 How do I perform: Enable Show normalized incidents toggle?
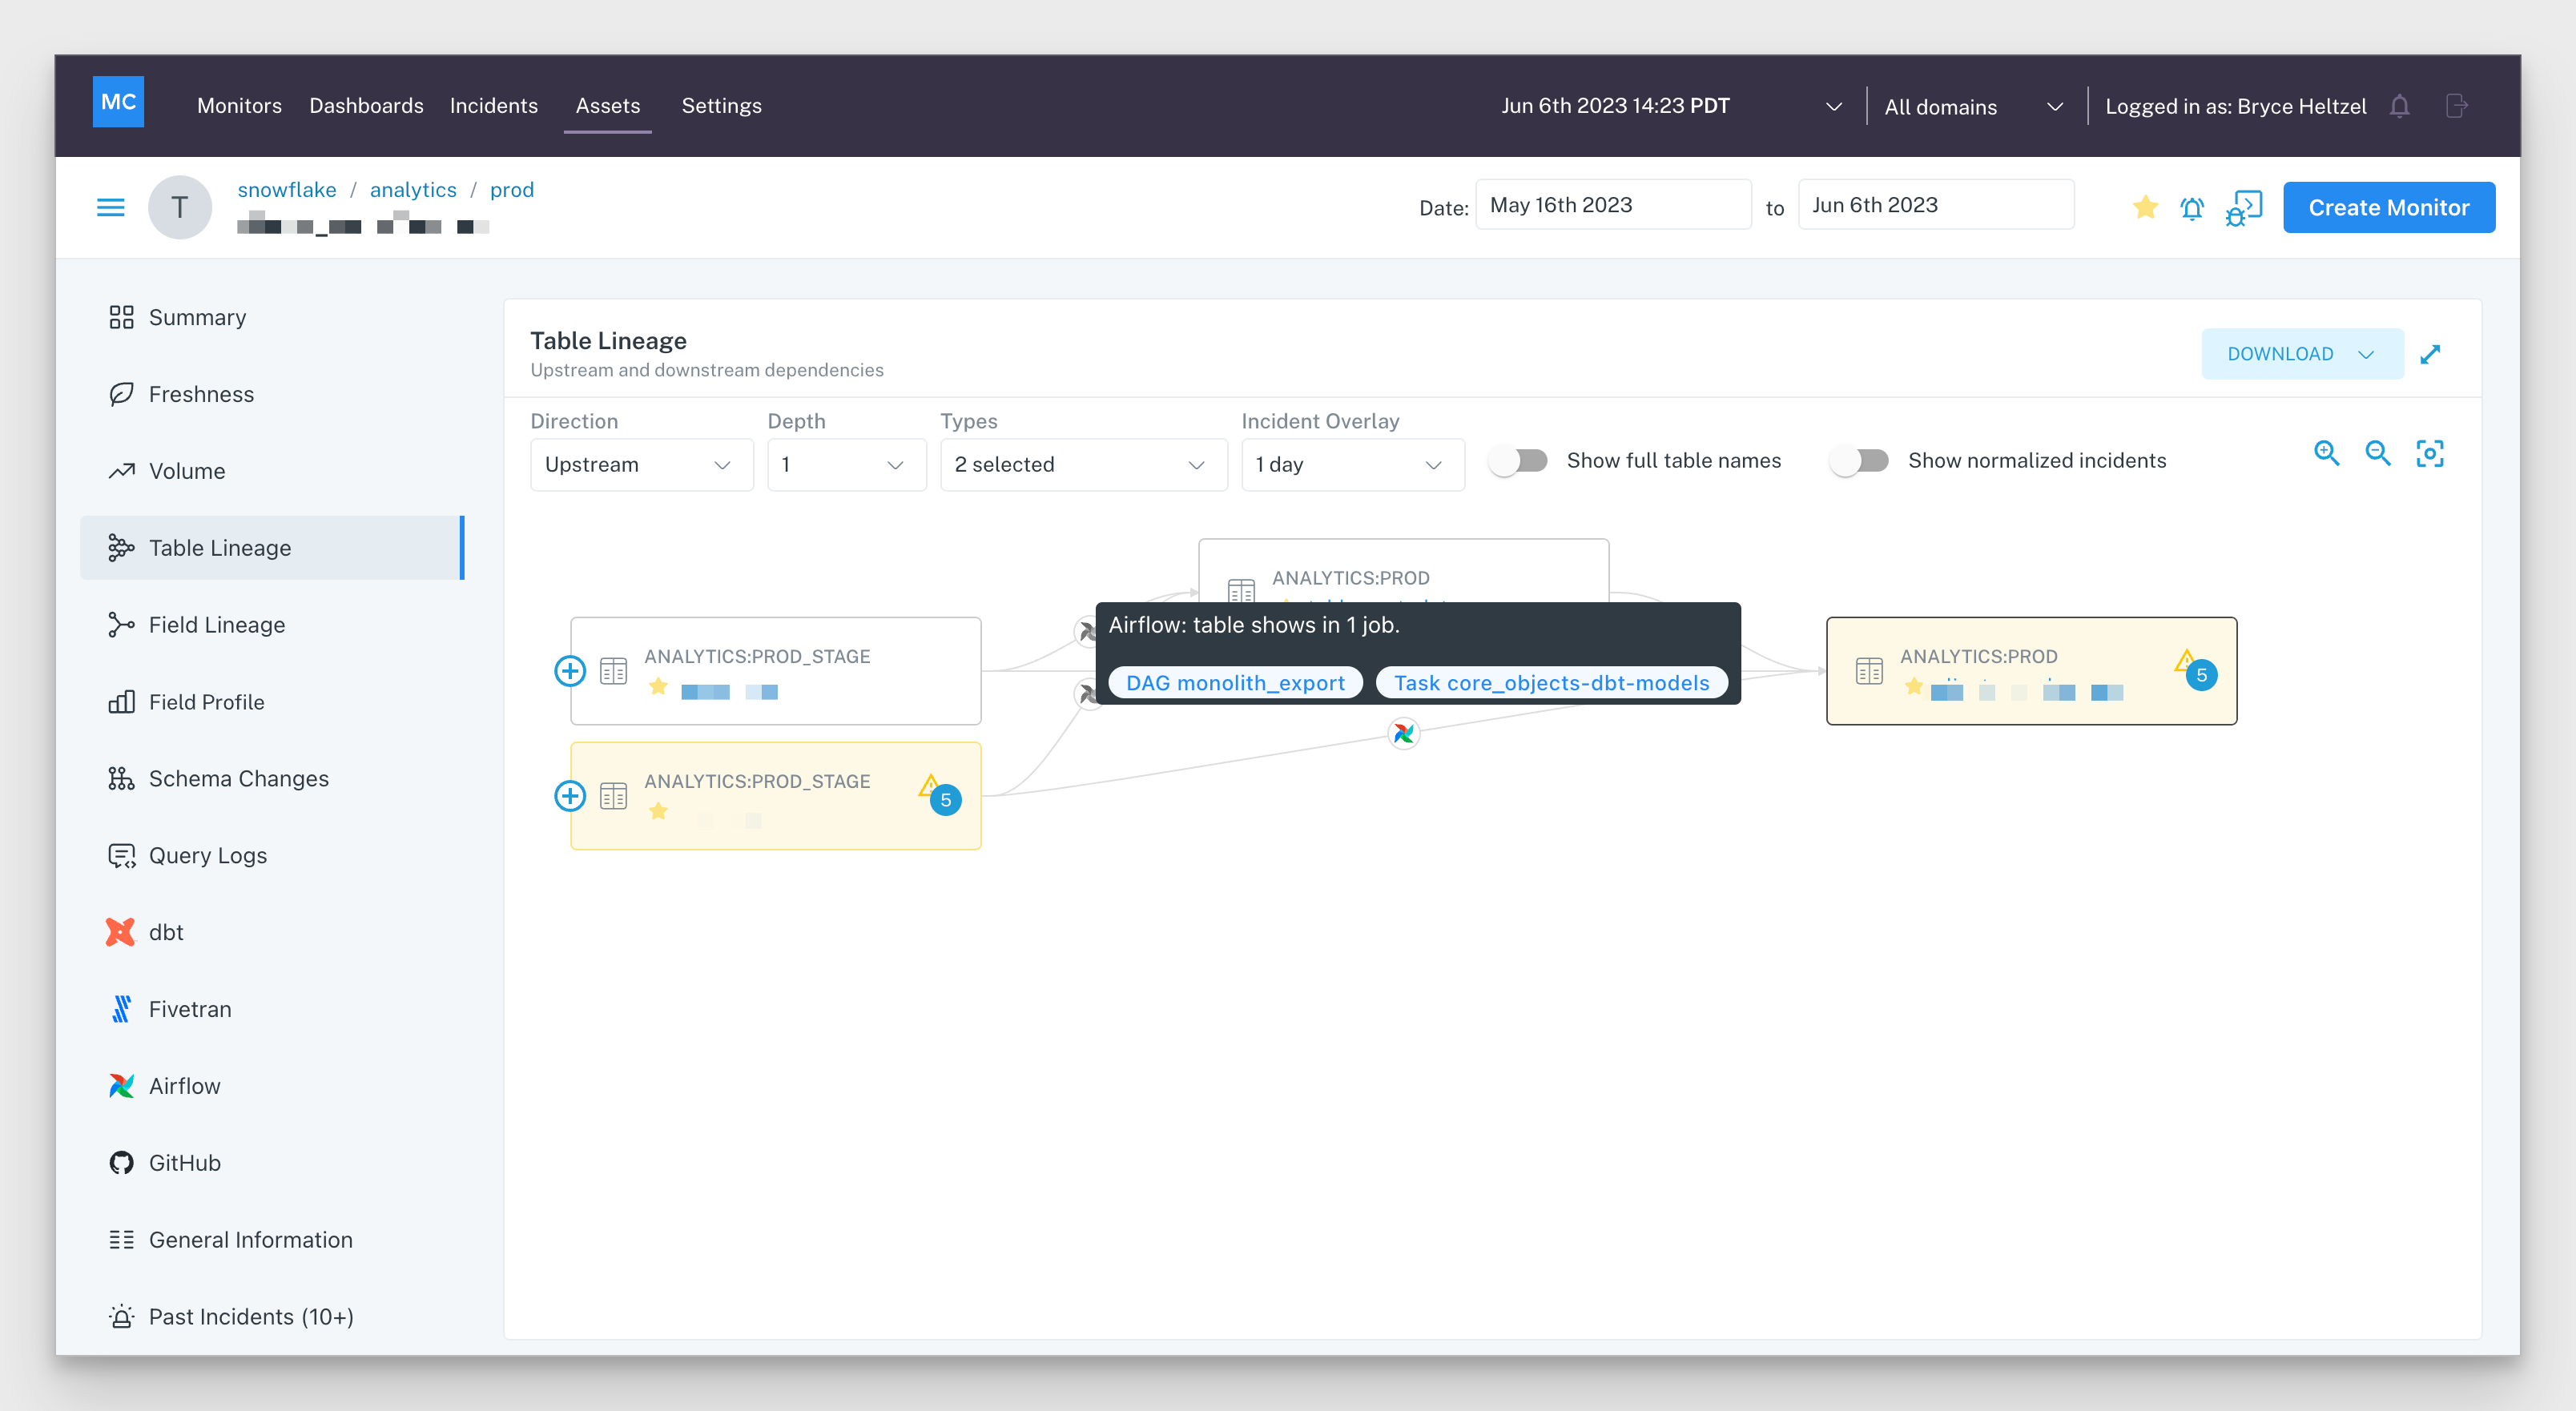point(1860,460)
